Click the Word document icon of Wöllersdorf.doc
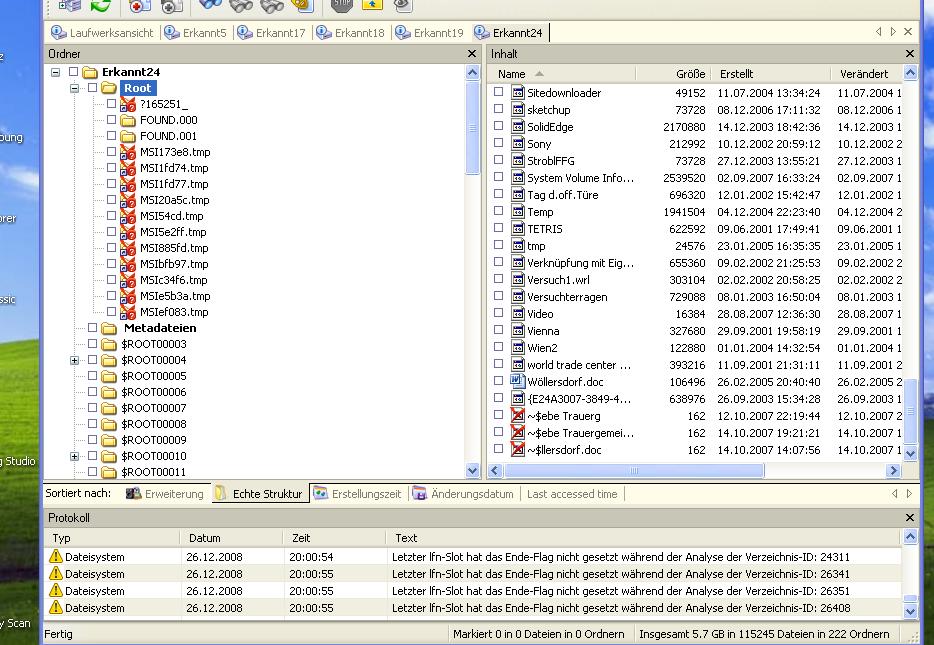Viewport: 934px width, 645px height. 518,382
